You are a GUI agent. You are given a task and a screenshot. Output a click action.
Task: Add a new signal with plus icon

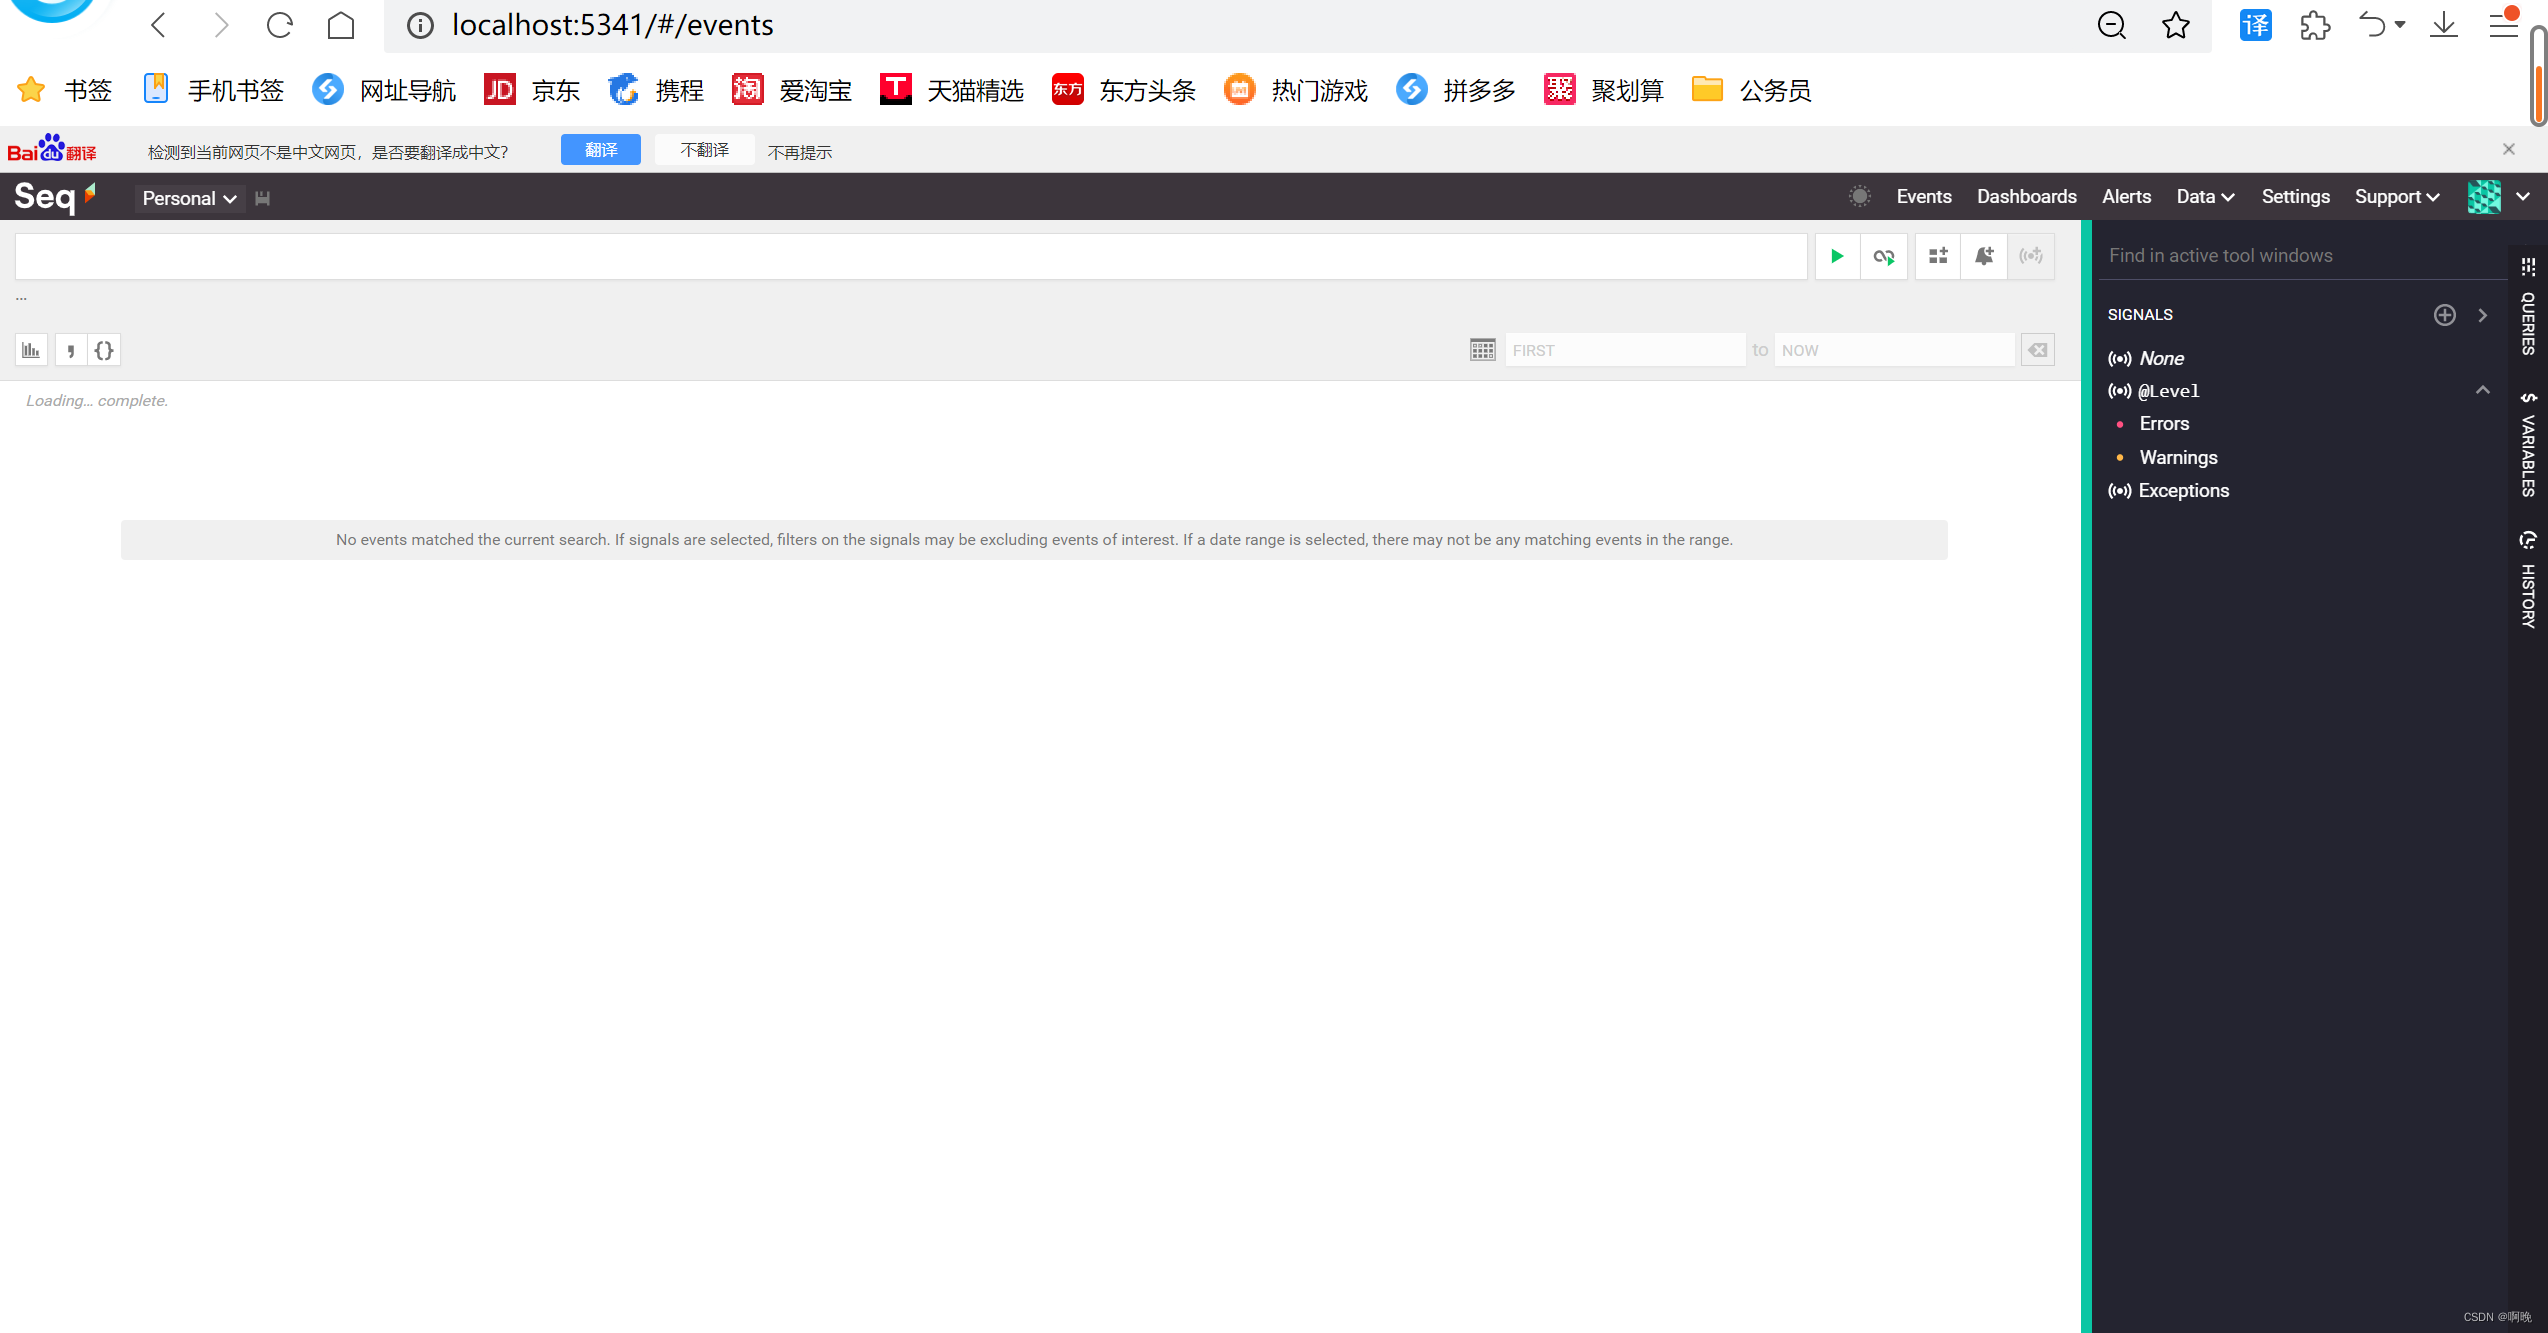(2444, 315)
